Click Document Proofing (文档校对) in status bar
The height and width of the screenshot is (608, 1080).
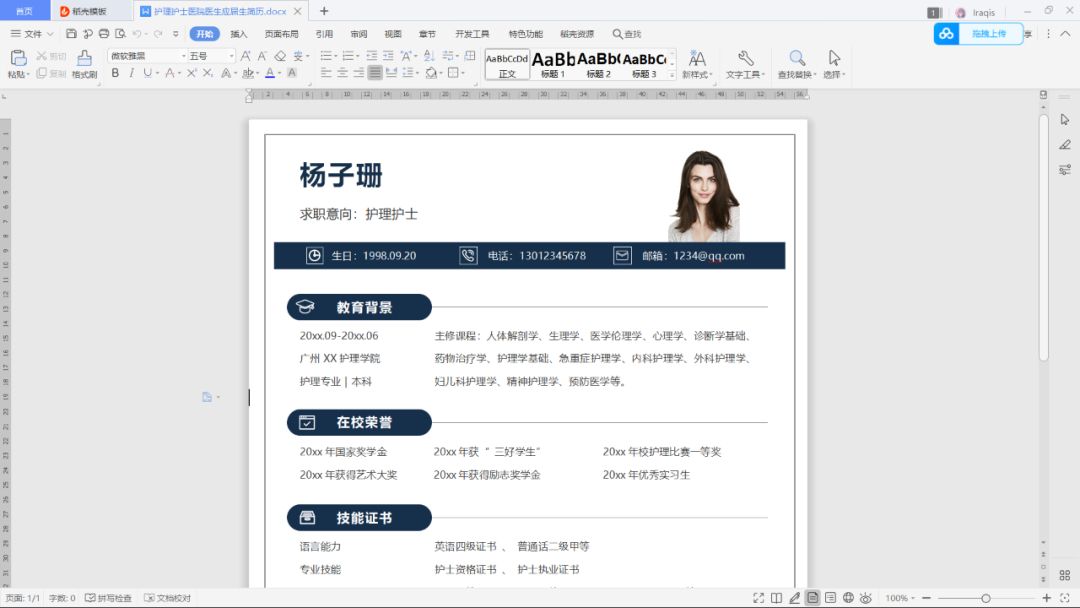click(x=167, y=598)
